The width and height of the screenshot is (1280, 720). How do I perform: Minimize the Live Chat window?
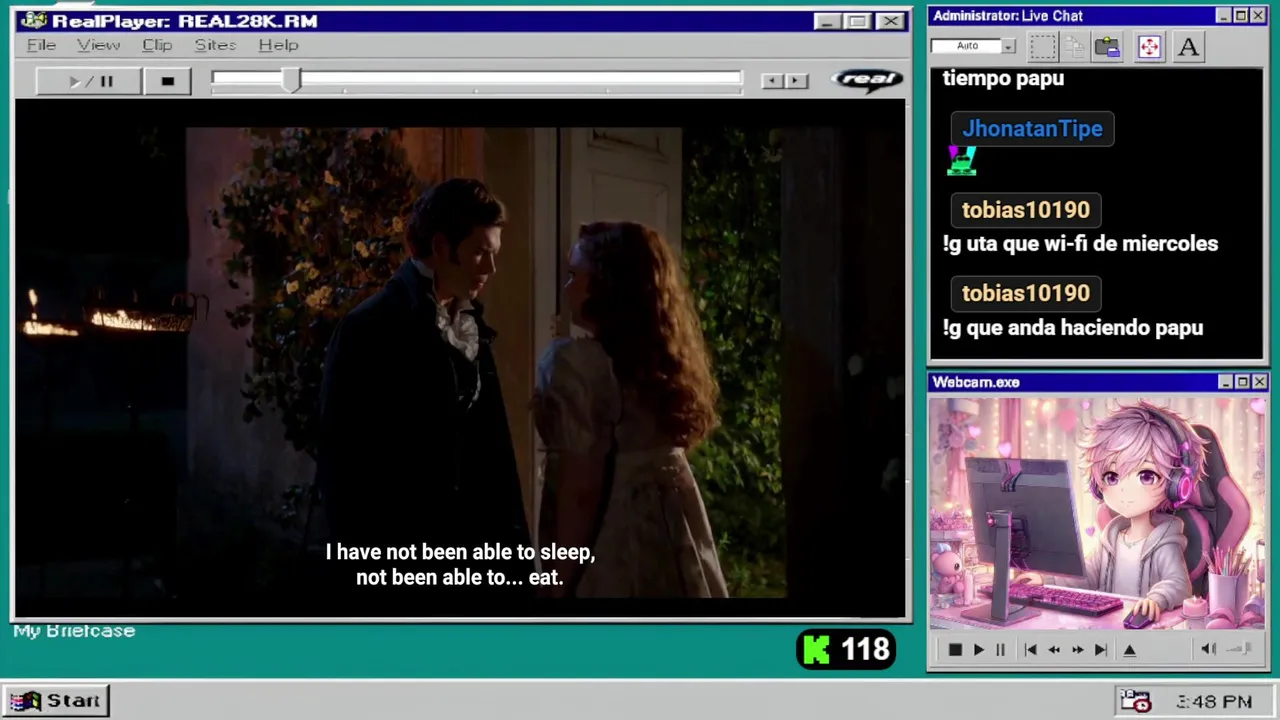[x=1224, y=16]
